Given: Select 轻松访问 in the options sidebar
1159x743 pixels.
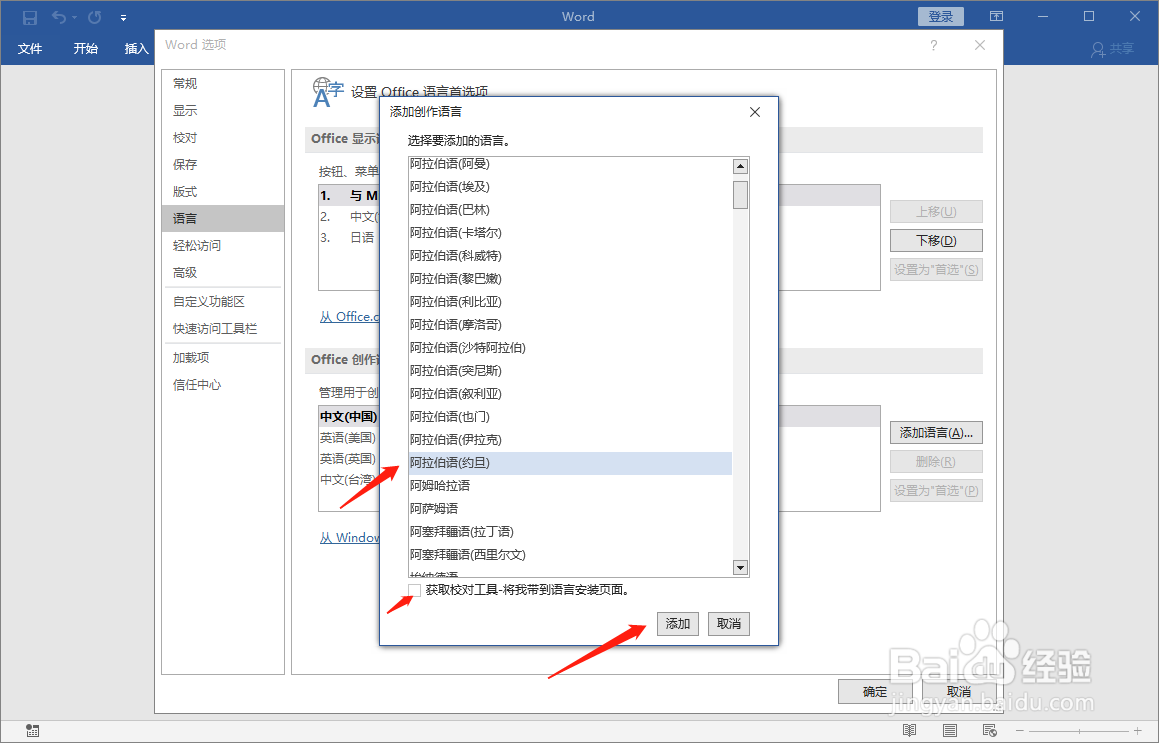Looking at the screenshot, I should click(x=222, y=245).
